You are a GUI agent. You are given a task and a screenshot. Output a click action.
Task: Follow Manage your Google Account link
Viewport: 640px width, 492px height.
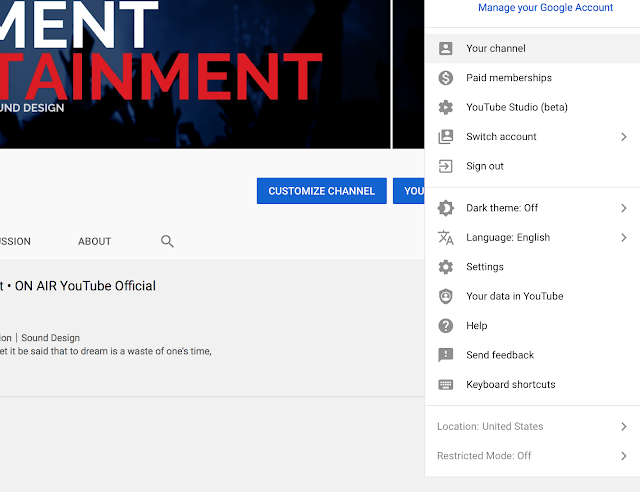545,7
